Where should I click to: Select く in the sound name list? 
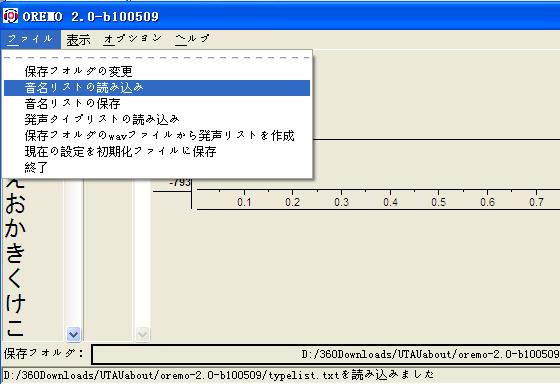(15, 277)
